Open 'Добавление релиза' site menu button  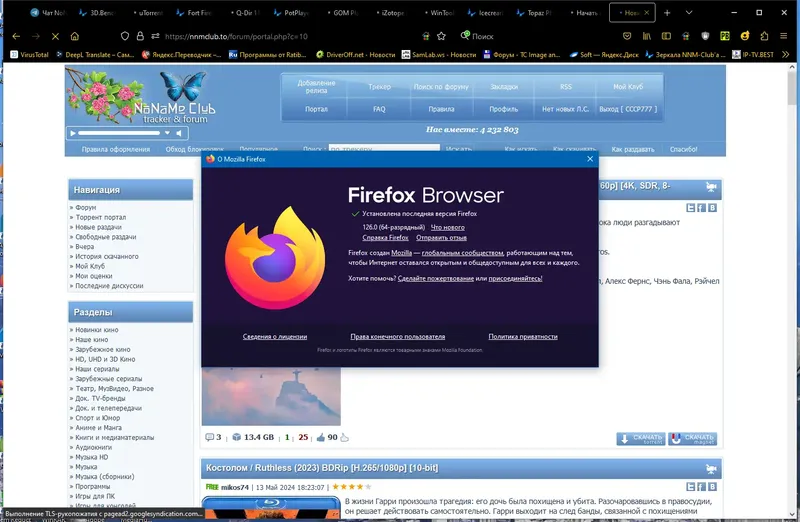click(x=316, y=87)
